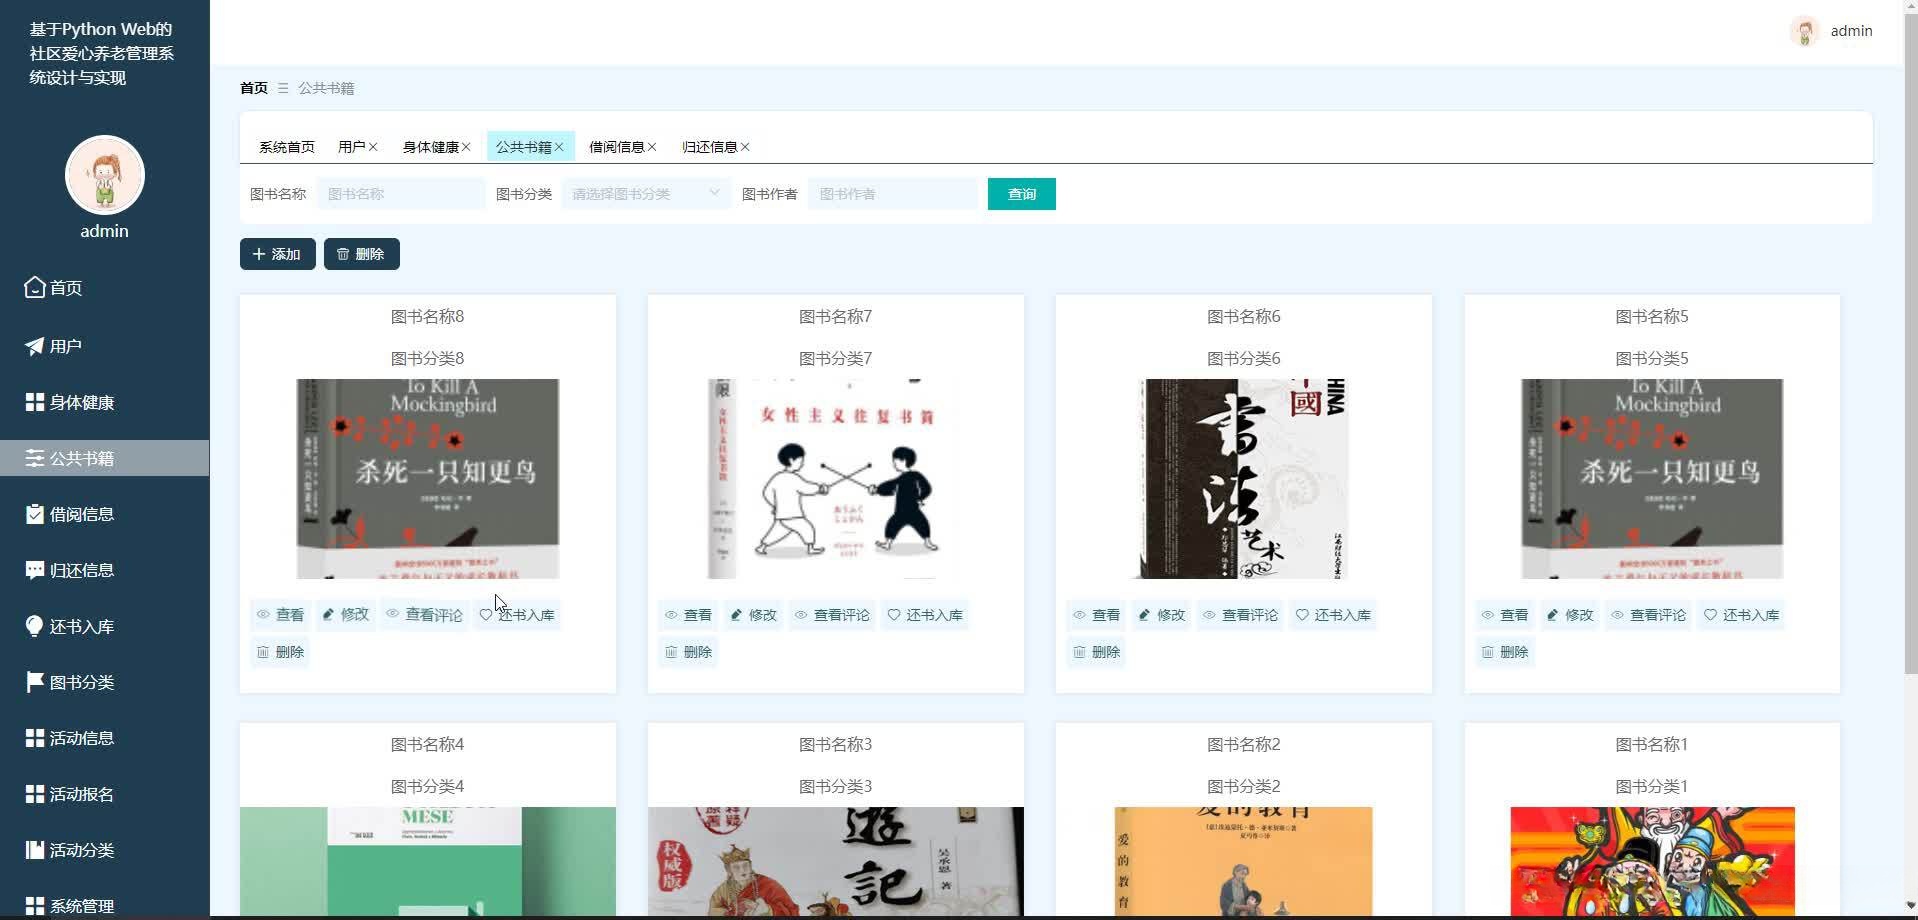Open the 请选择图书分类 dropdown

pos(644,193)
